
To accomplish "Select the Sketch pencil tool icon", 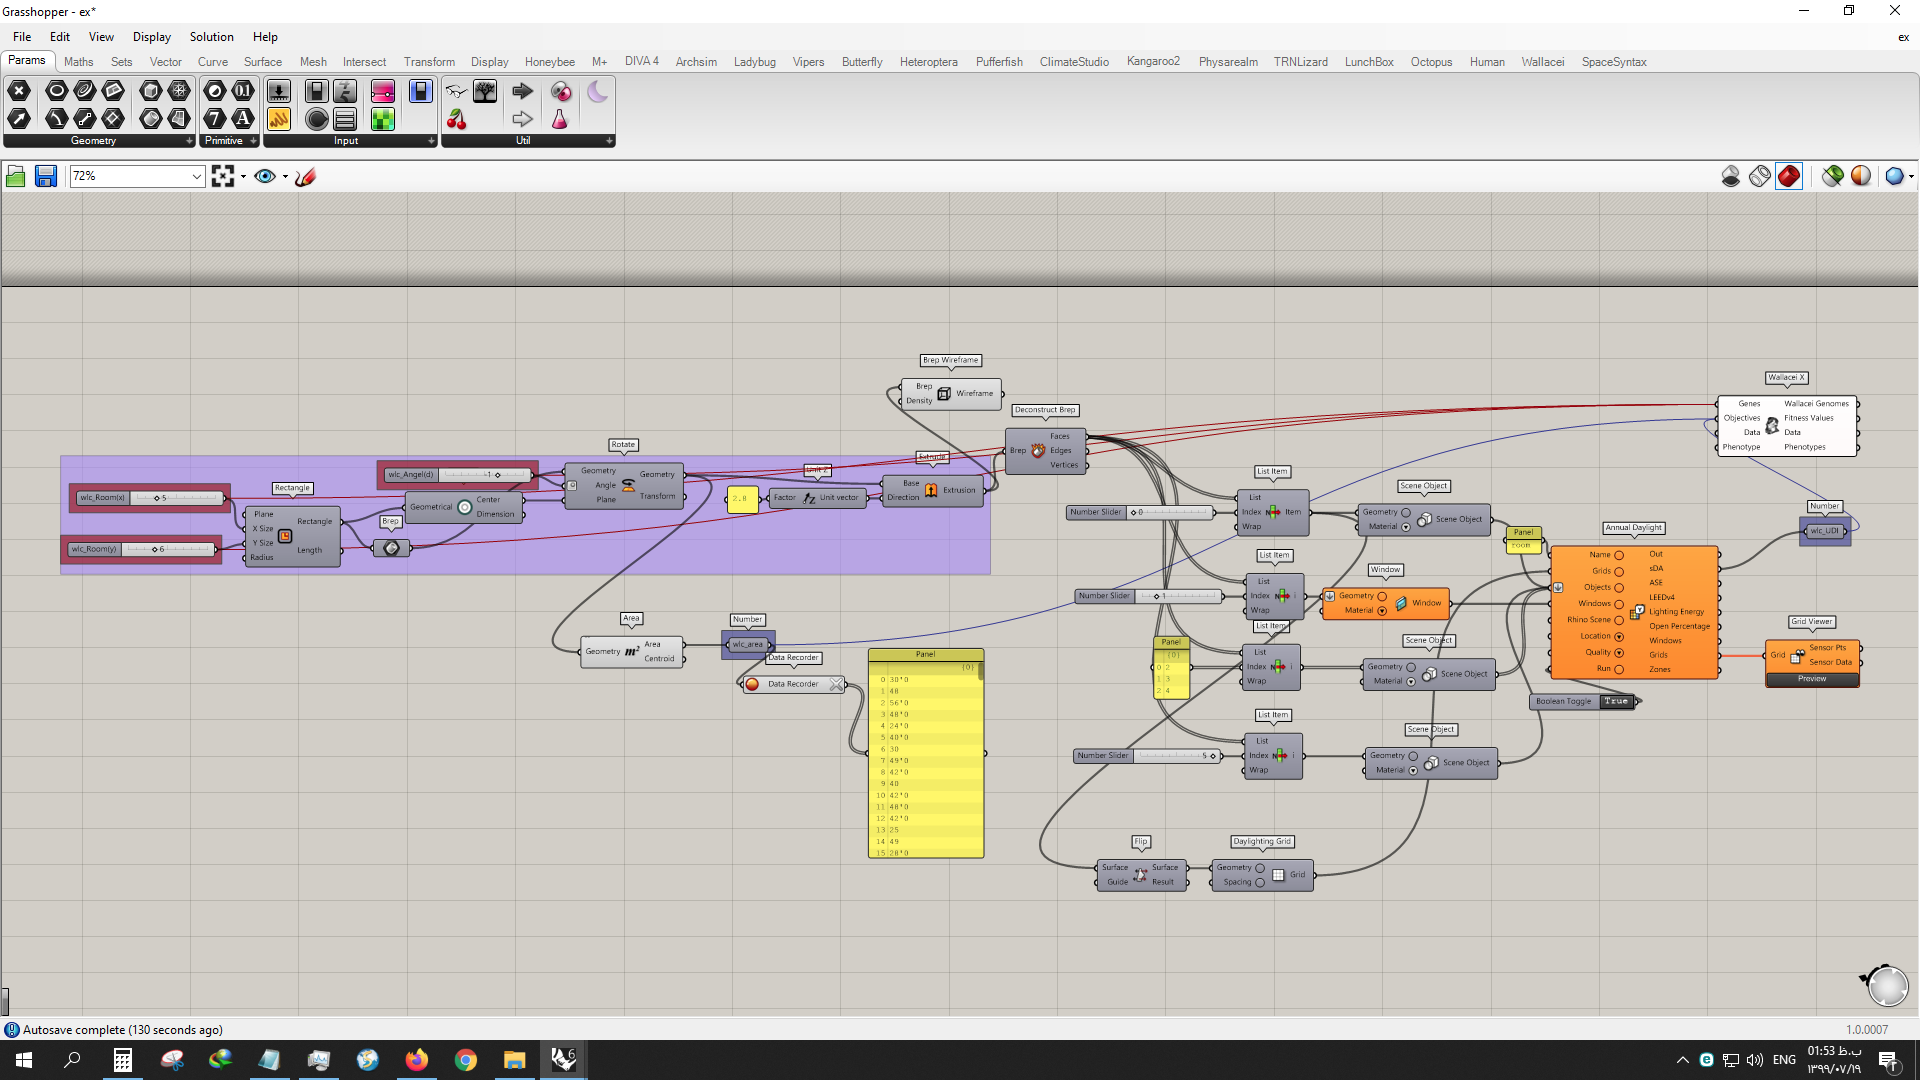I will (306, 176).
